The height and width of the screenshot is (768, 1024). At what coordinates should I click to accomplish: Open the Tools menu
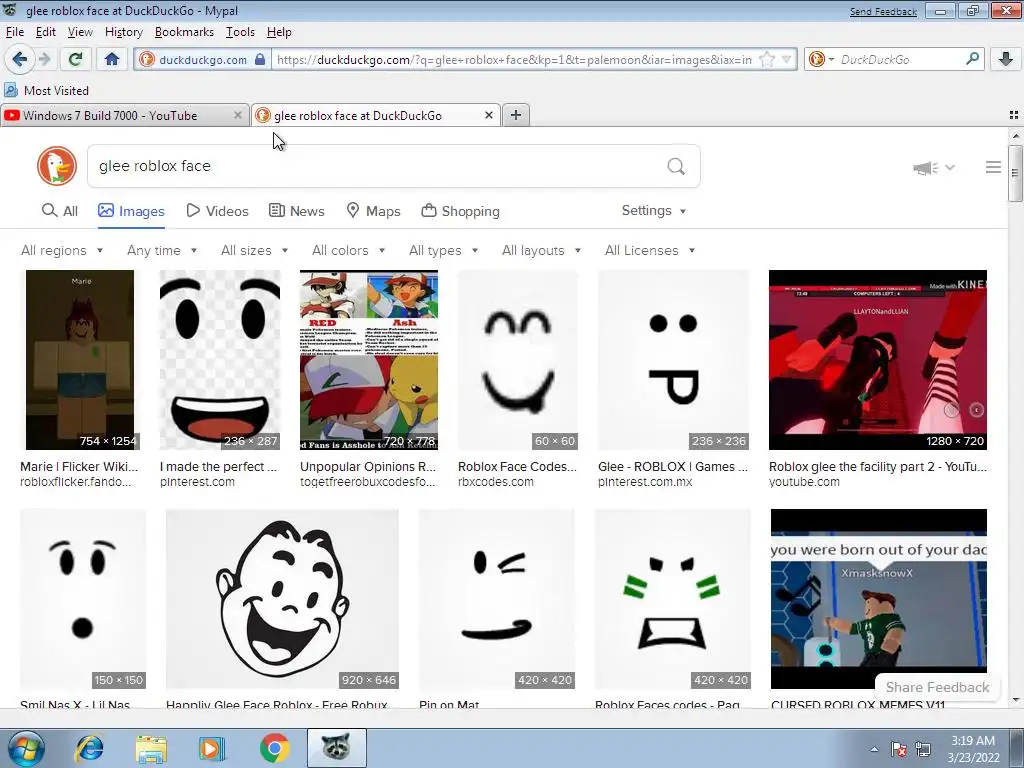tap(240, 31)
